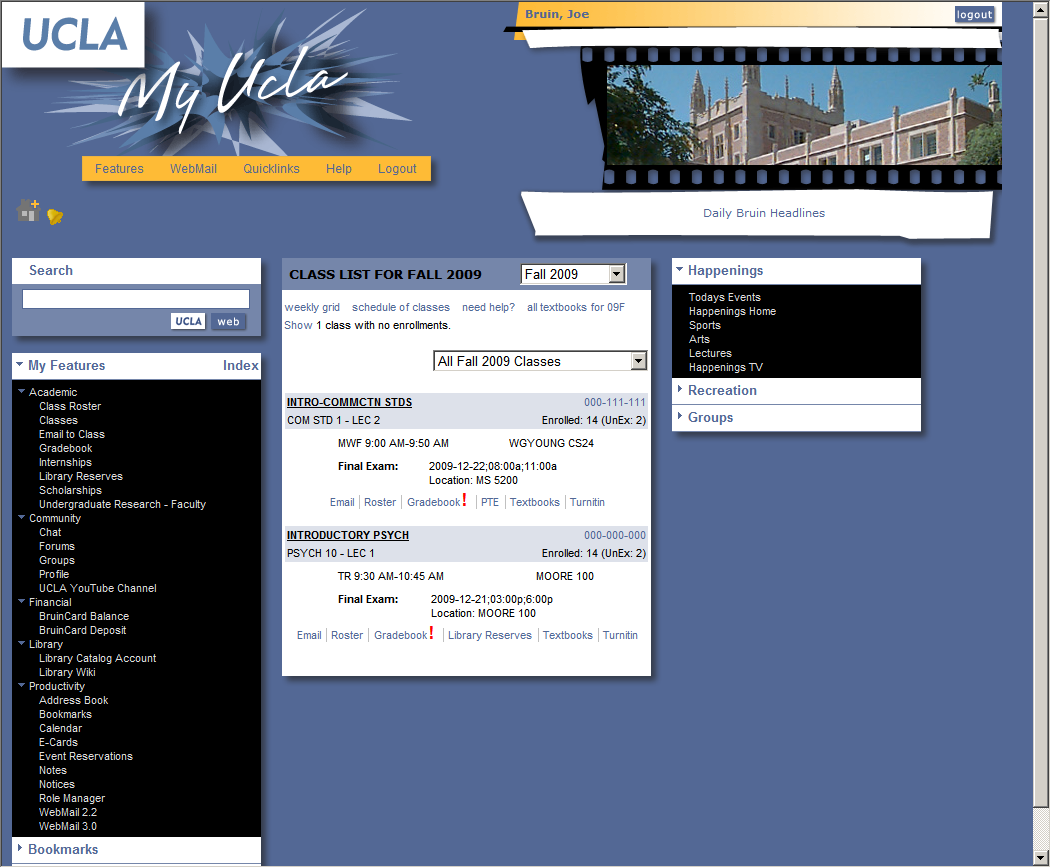Collapse the Academic tree category
Screen dimensions: 1051x868
(x=22, y=392)
